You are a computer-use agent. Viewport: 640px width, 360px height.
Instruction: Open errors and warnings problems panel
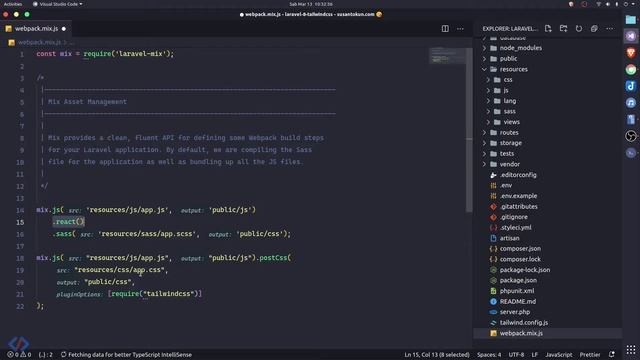coord(19,355)
